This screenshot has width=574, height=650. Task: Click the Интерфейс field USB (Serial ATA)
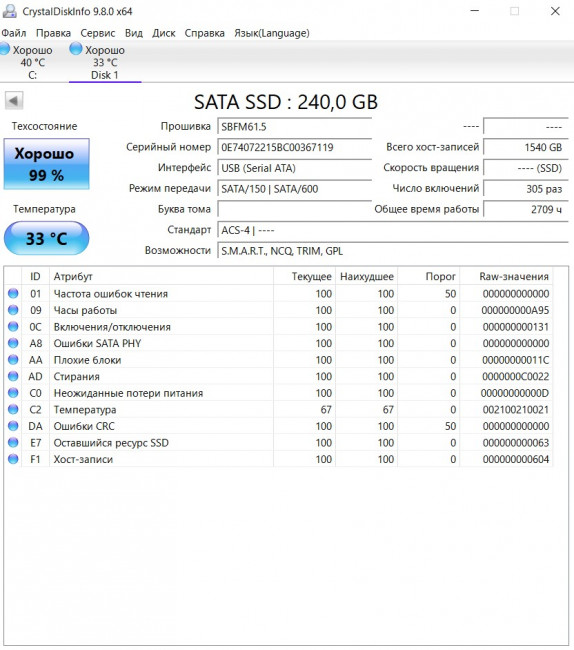(294, 168)
